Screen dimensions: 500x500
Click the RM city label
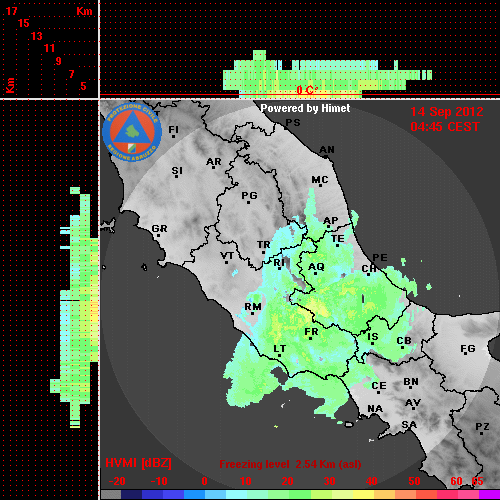tap(253, 307)
